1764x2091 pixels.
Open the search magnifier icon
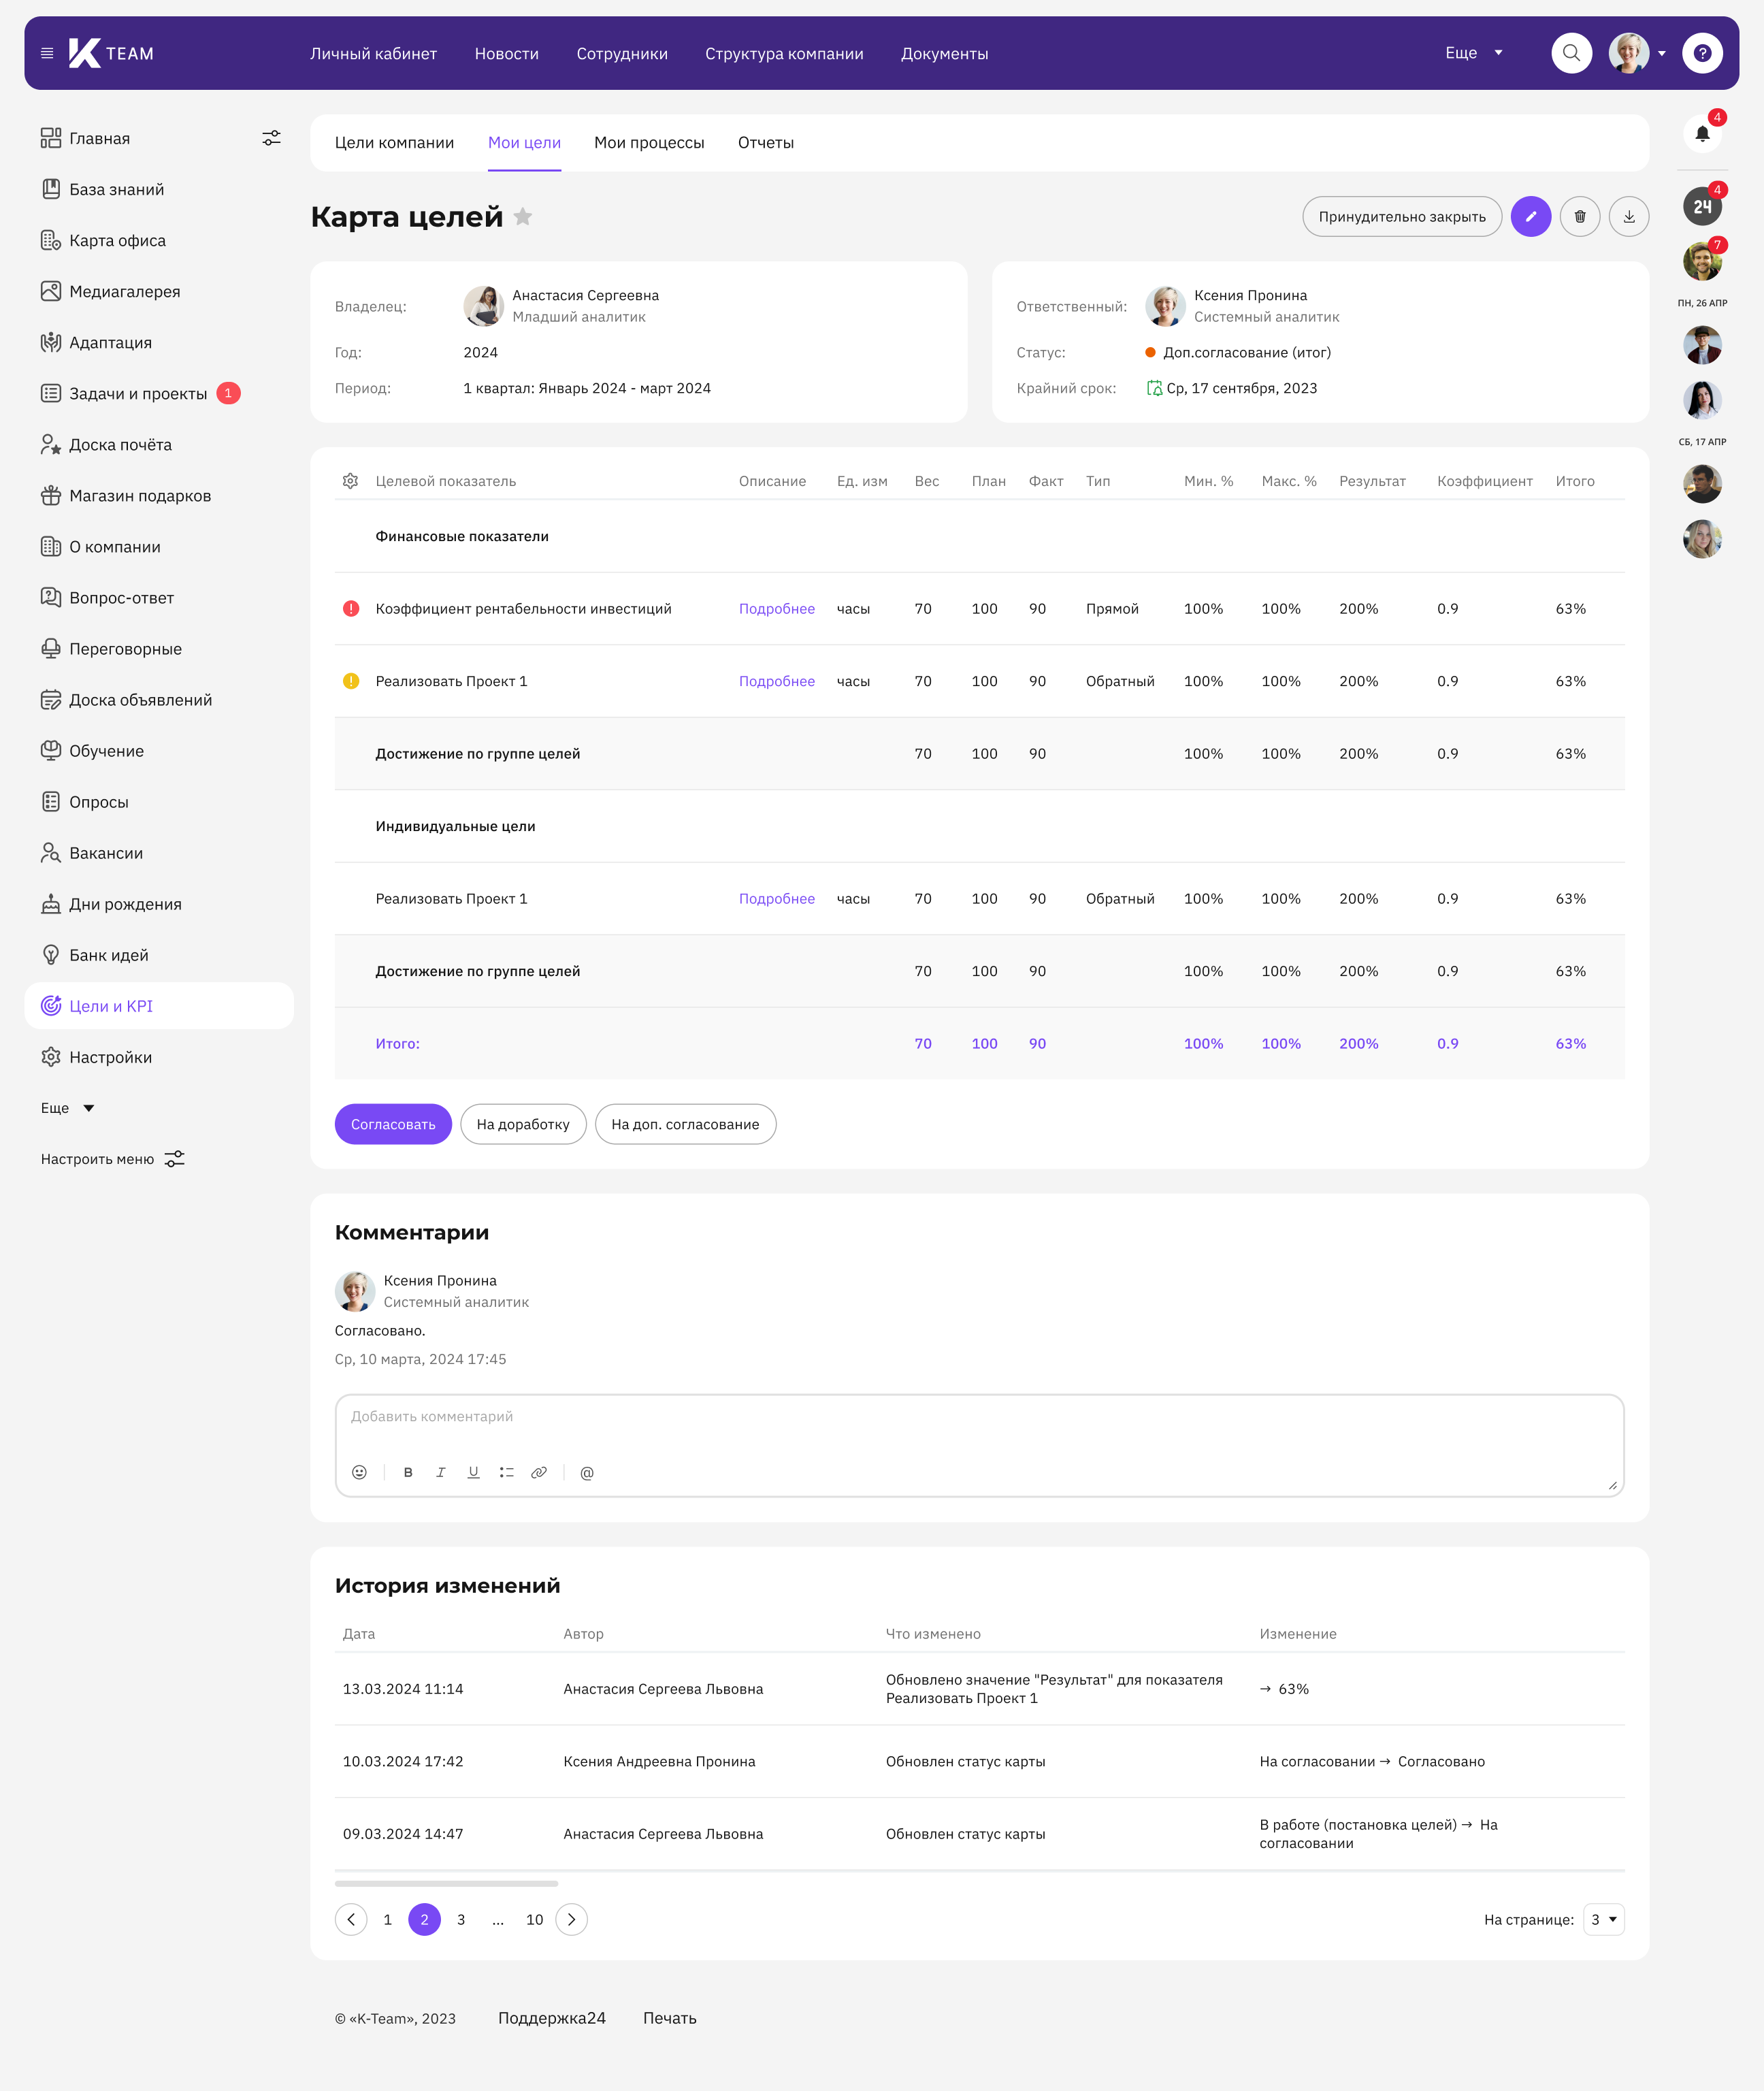tap(1571, 53)
